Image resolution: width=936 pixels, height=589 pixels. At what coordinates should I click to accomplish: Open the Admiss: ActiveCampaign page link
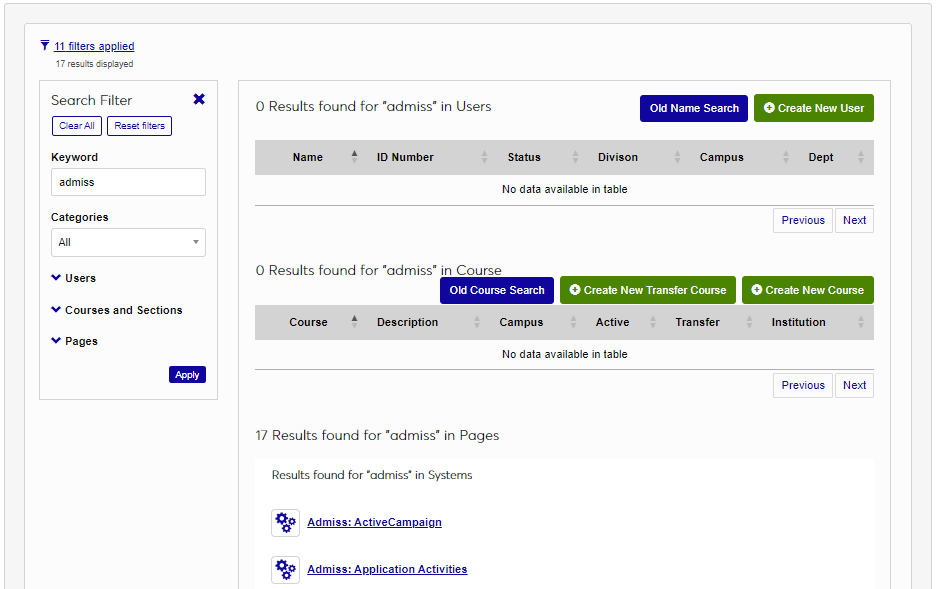click(x=374, y=522)
